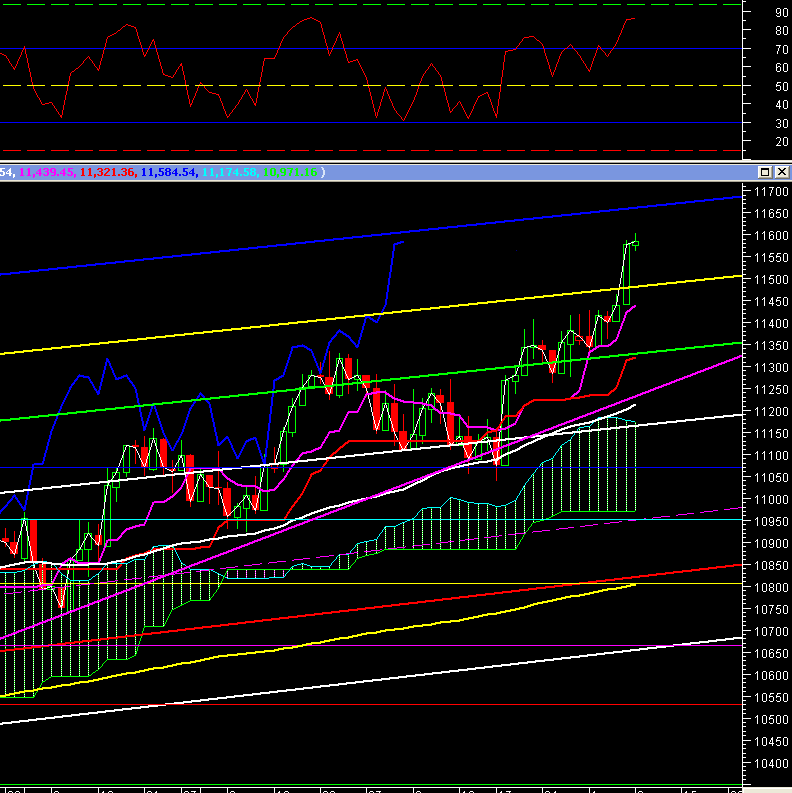Click the 10550 price axis label
792x793 pixels.
tap(771, 698)
